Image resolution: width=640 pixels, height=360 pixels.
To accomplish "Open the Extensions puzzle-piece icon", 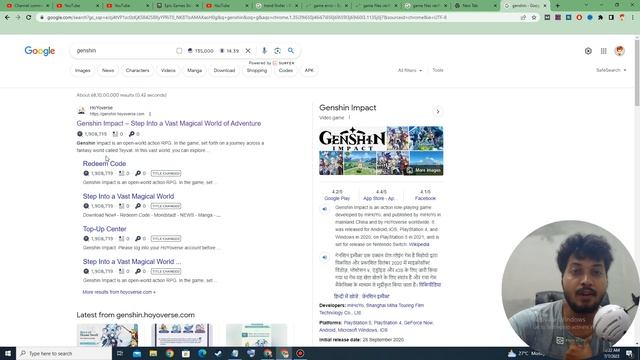I will tap(600, 18).
